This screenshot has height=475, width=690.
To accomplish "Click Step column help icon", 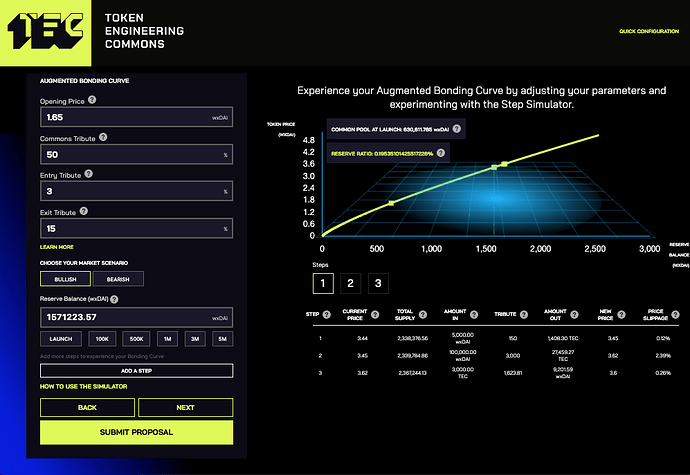I will click(x=327, y=315).
